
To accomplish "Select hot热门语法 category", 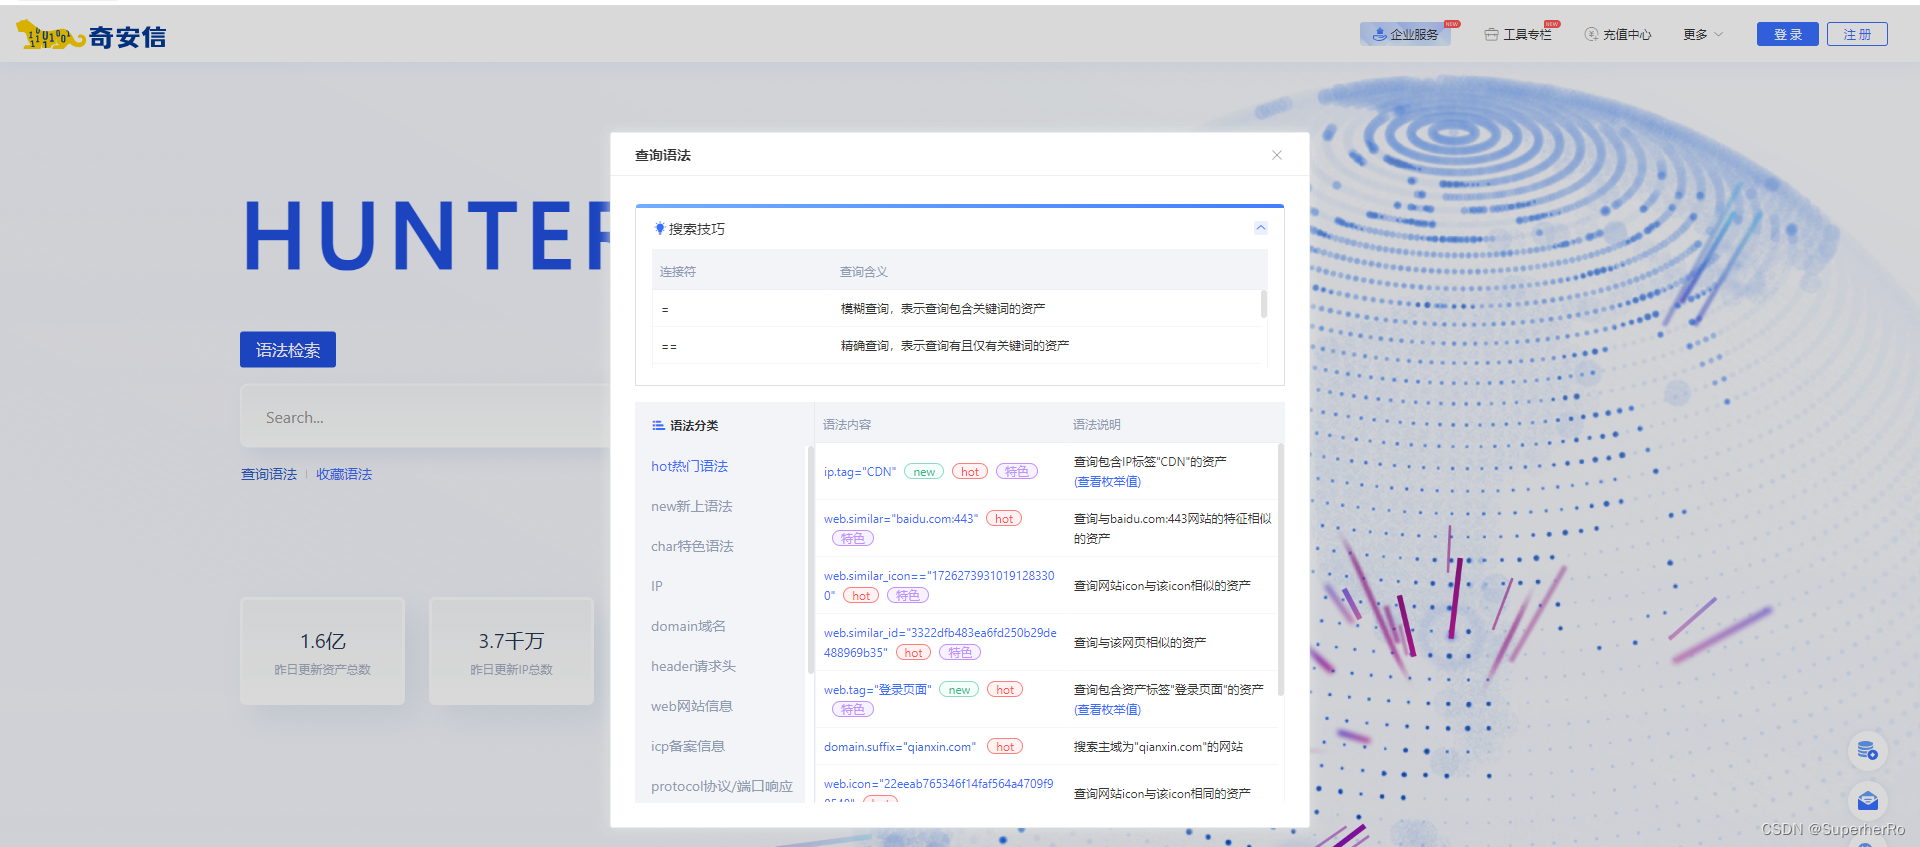I will pos(689,466).
